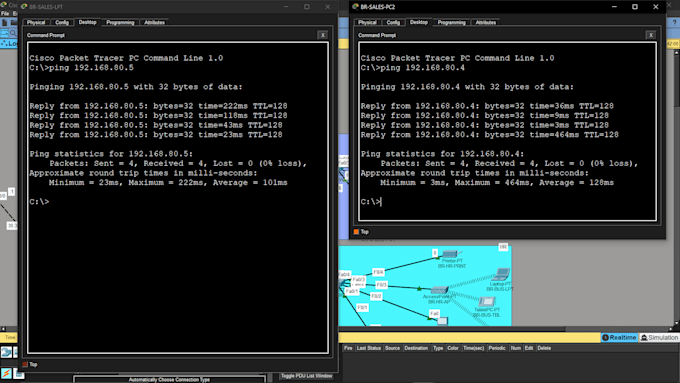Click the Fa0/3 port label on switch link

click(359, 280)
